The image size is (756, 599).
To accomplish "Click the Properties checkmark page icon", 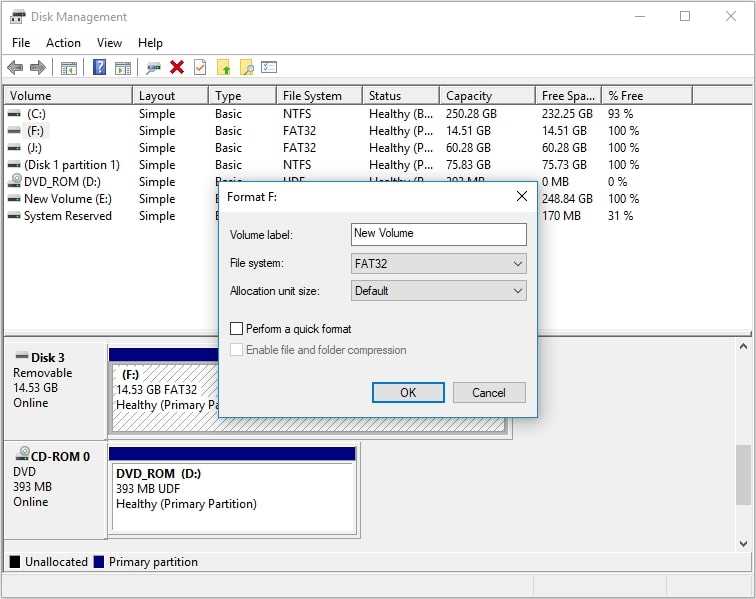I will 200,67.
